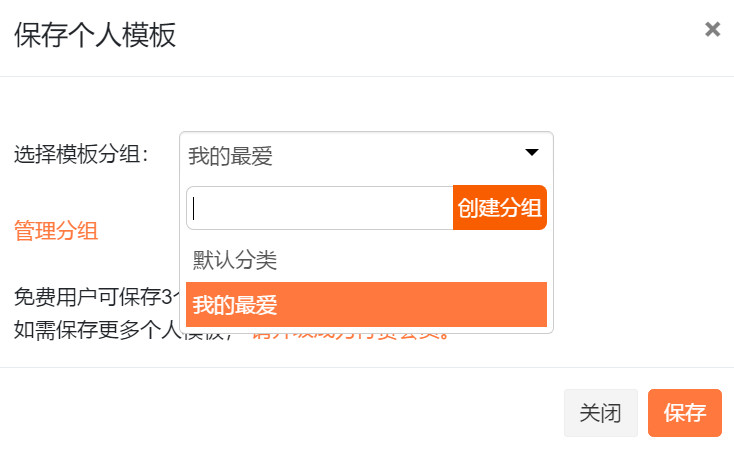Dismiss the save template dialog via X

pos(712,29)
